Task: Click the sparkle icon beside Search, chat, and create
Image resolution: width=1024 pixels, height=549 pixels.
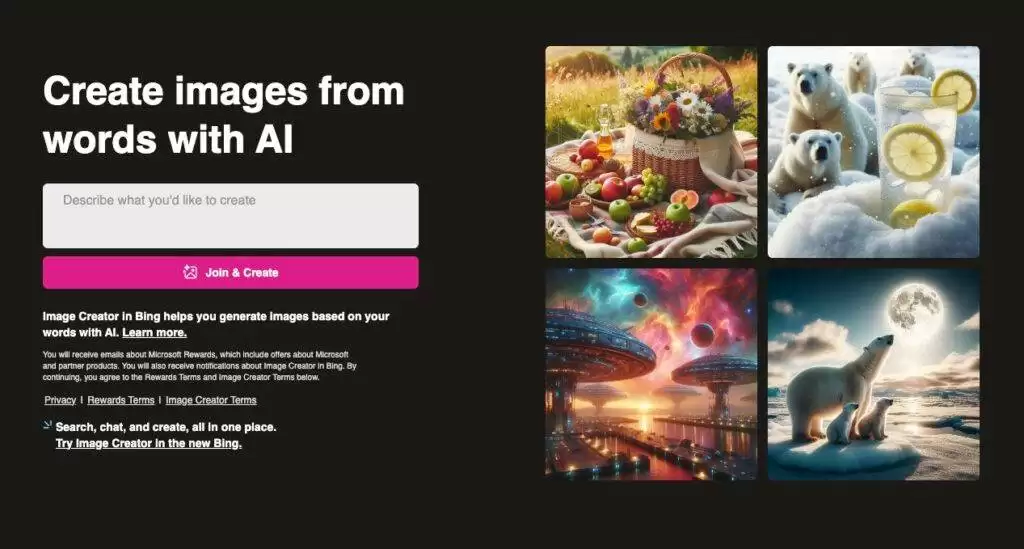Action: pyautogui.click(x=48, y=425)
